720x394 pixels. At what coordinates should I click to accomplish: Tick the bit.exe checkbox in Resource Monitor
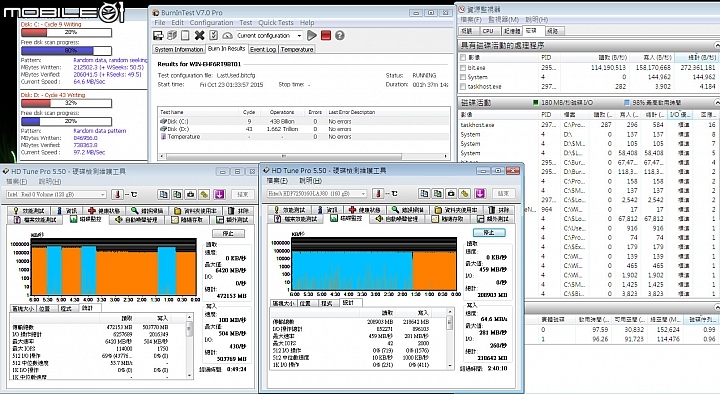tap(463, 68)
